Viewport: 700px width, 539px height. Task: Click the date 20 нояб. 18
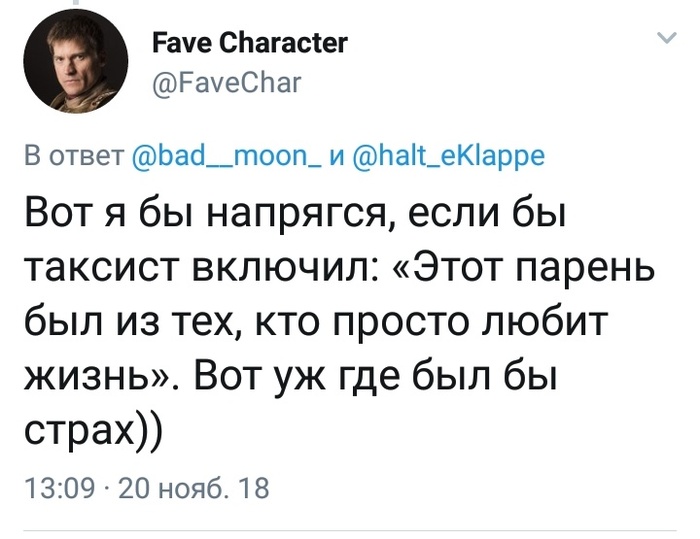(194, 489)
